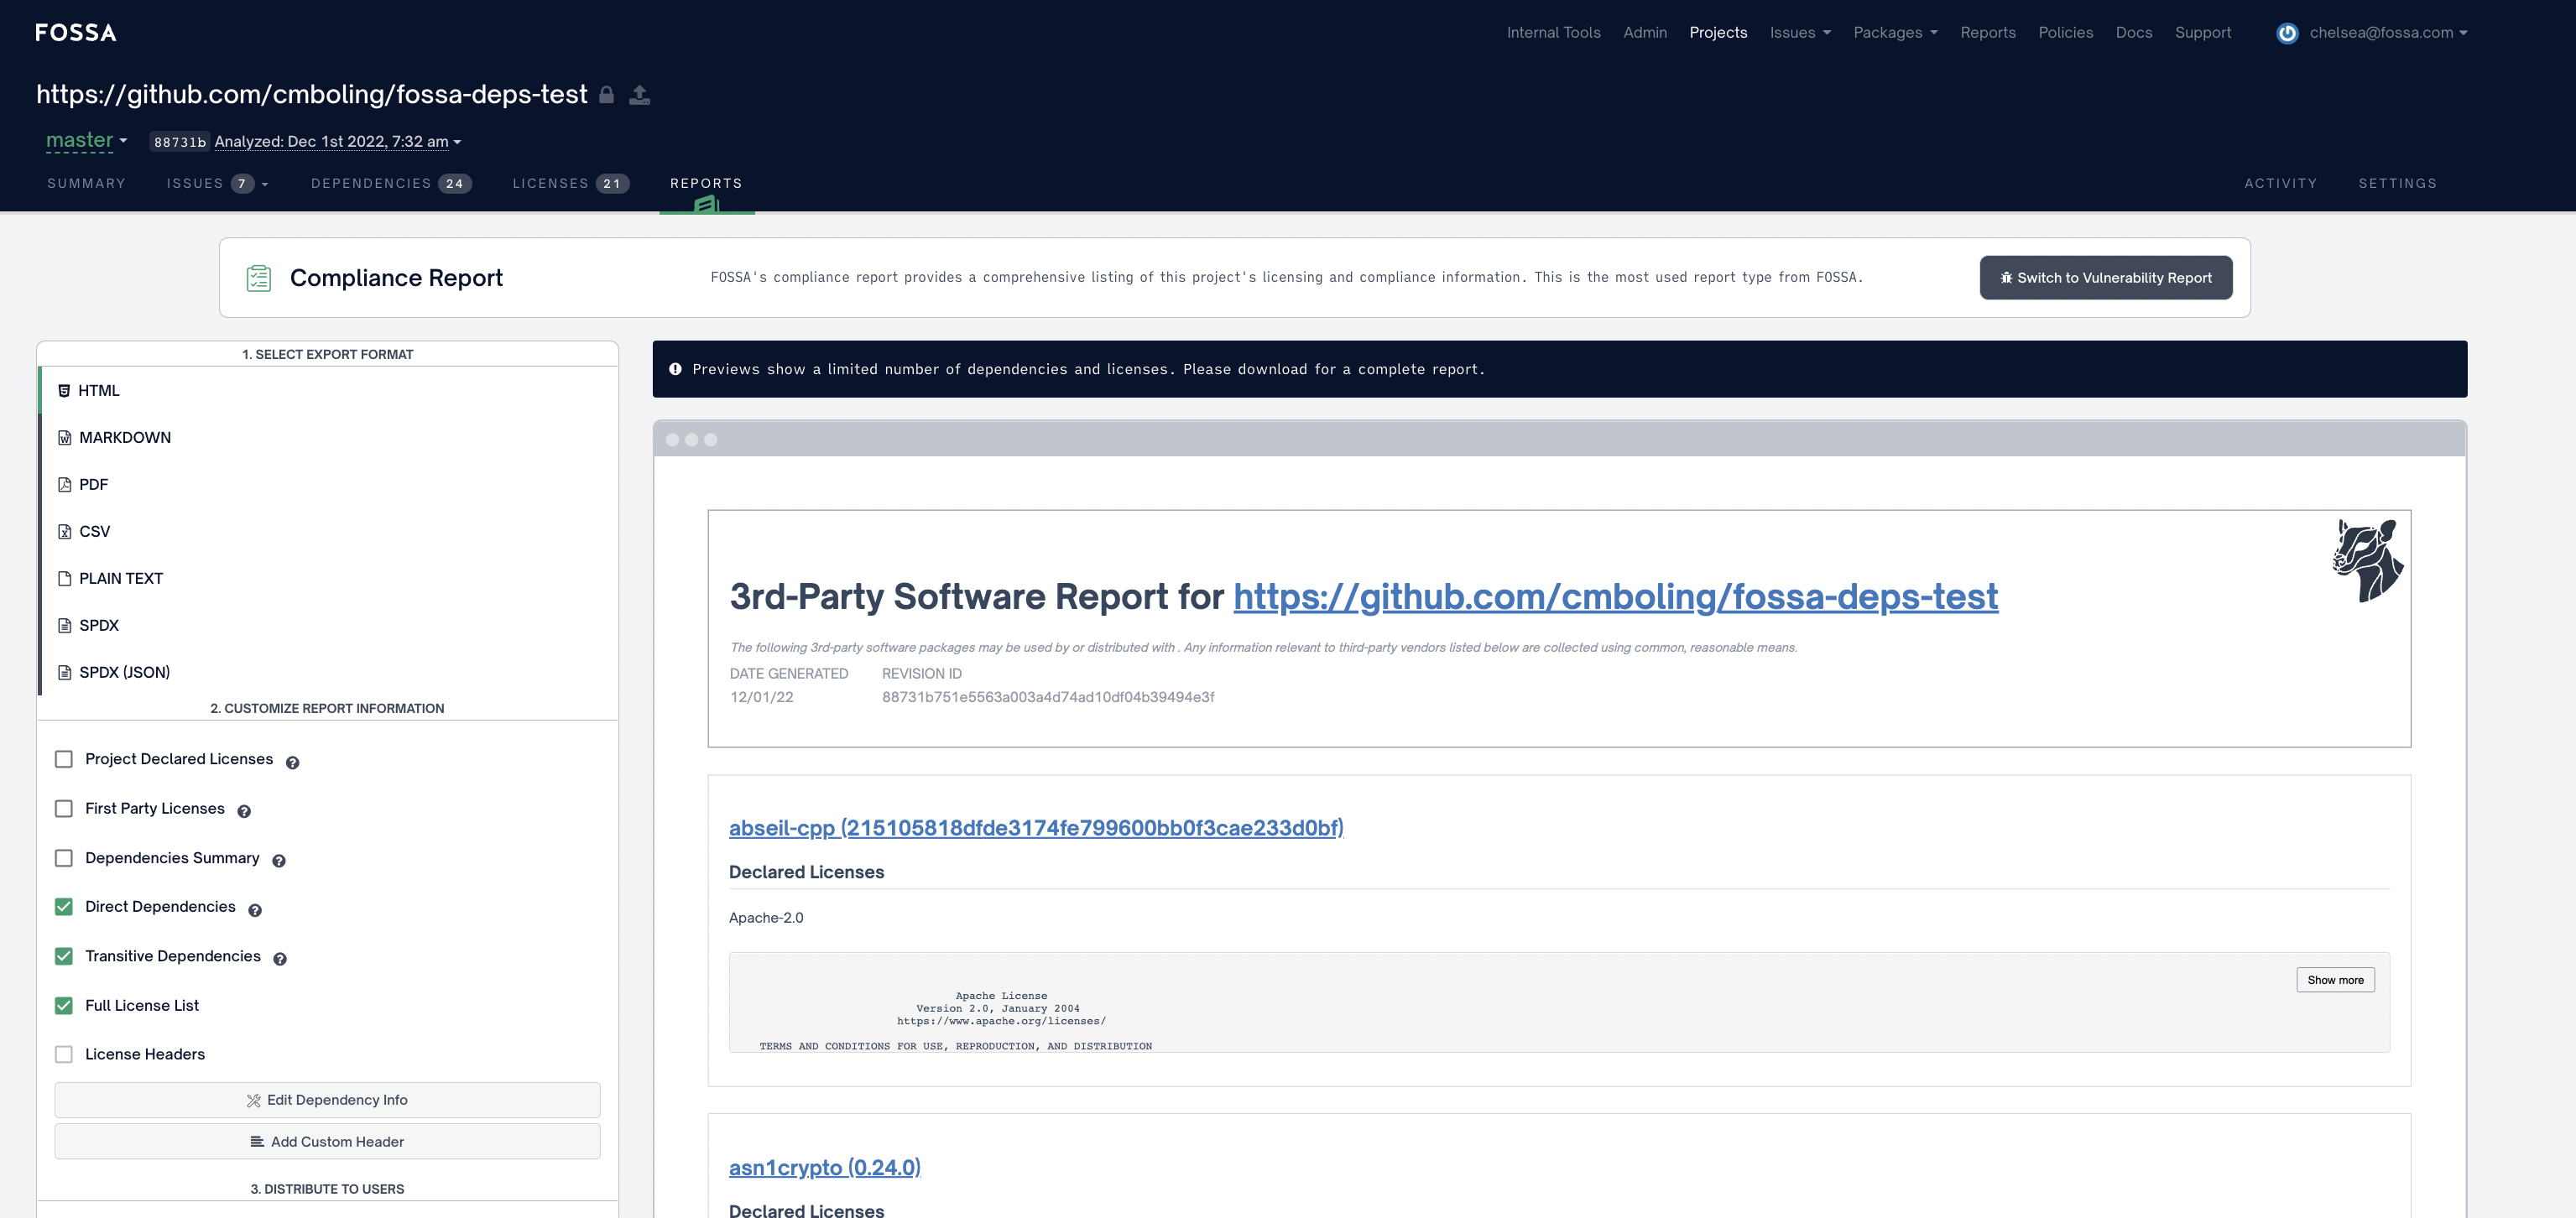Viewport: 2576px width, 1218px height.
Task: Select the MARKDOWN export format
Action: point(329,438)
